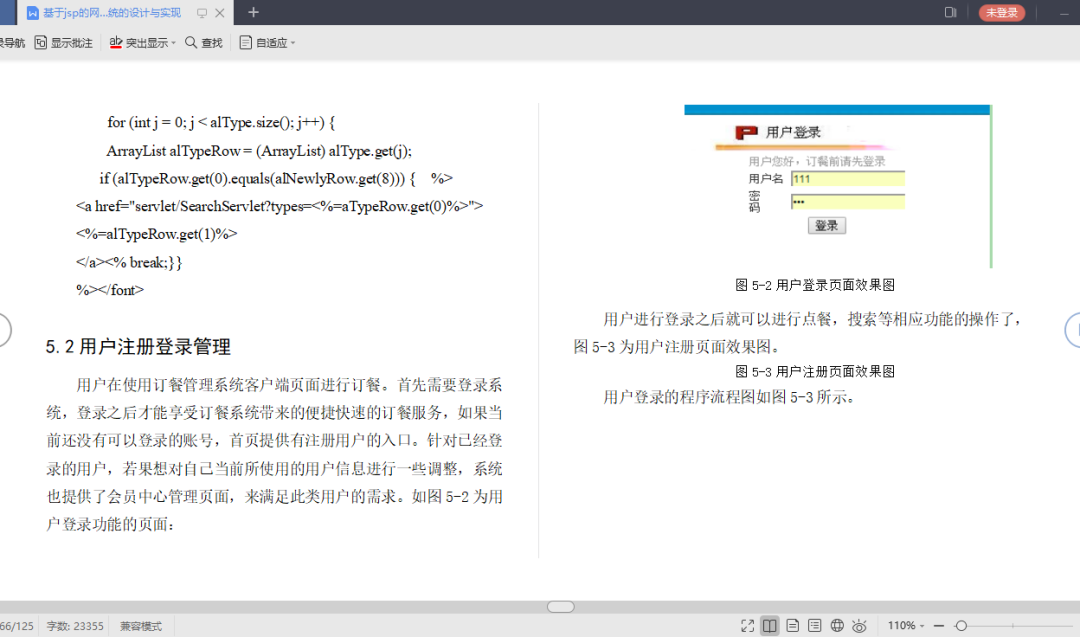
Task: Click the line ArrayList alTypeRow
Action: 259,151
